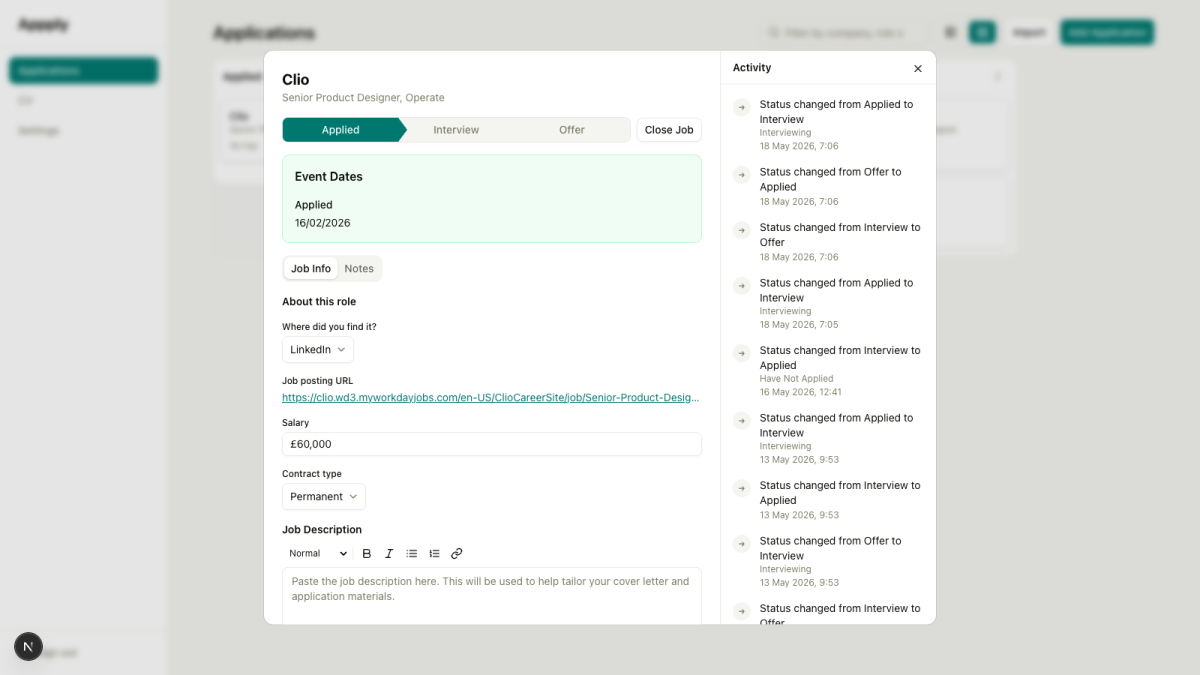Switch to the Notes tab
This screenshot has height=675, width=1200.
(359, 268)
